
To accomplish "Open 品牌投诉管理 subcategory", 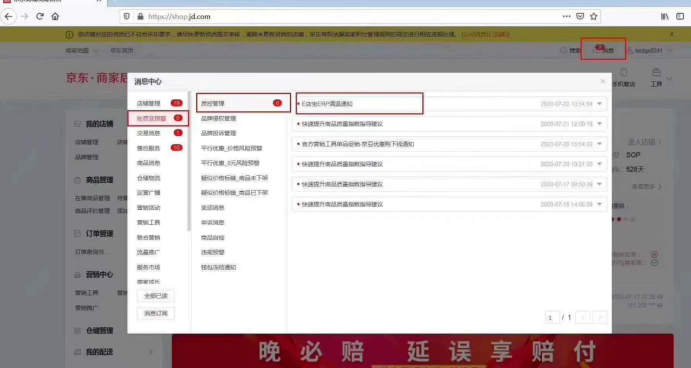I will (x=219, y=133).
